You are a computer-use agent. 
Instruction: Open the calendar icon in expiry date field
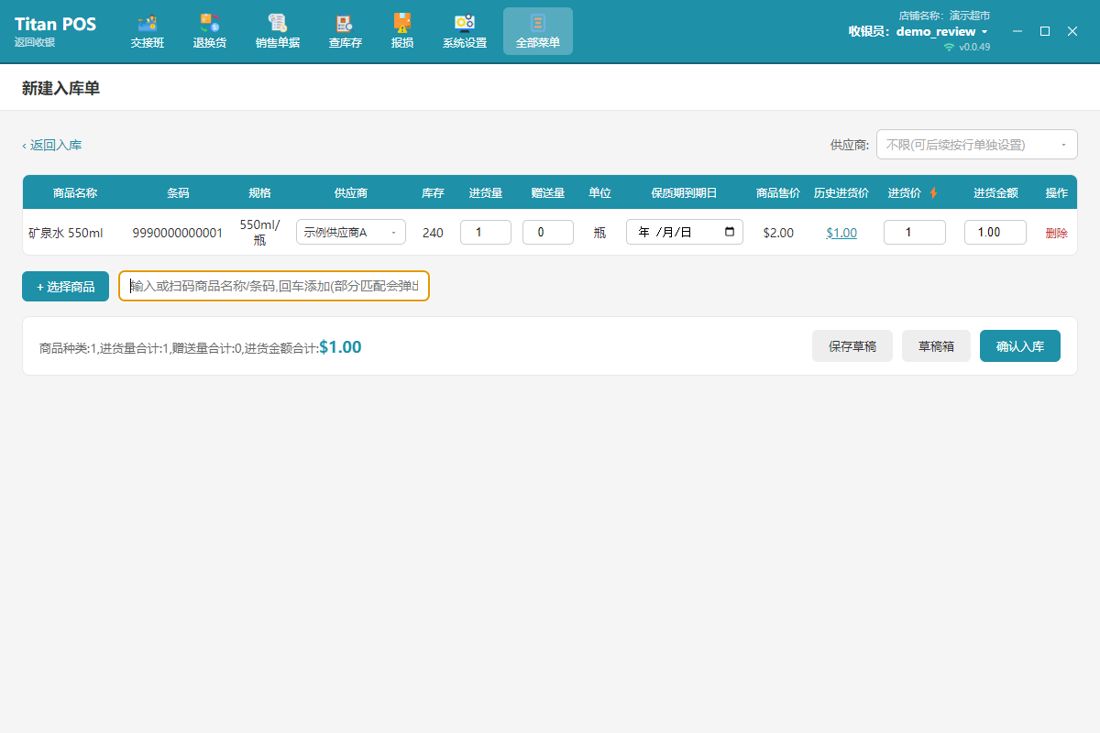(x=730, y=231)
